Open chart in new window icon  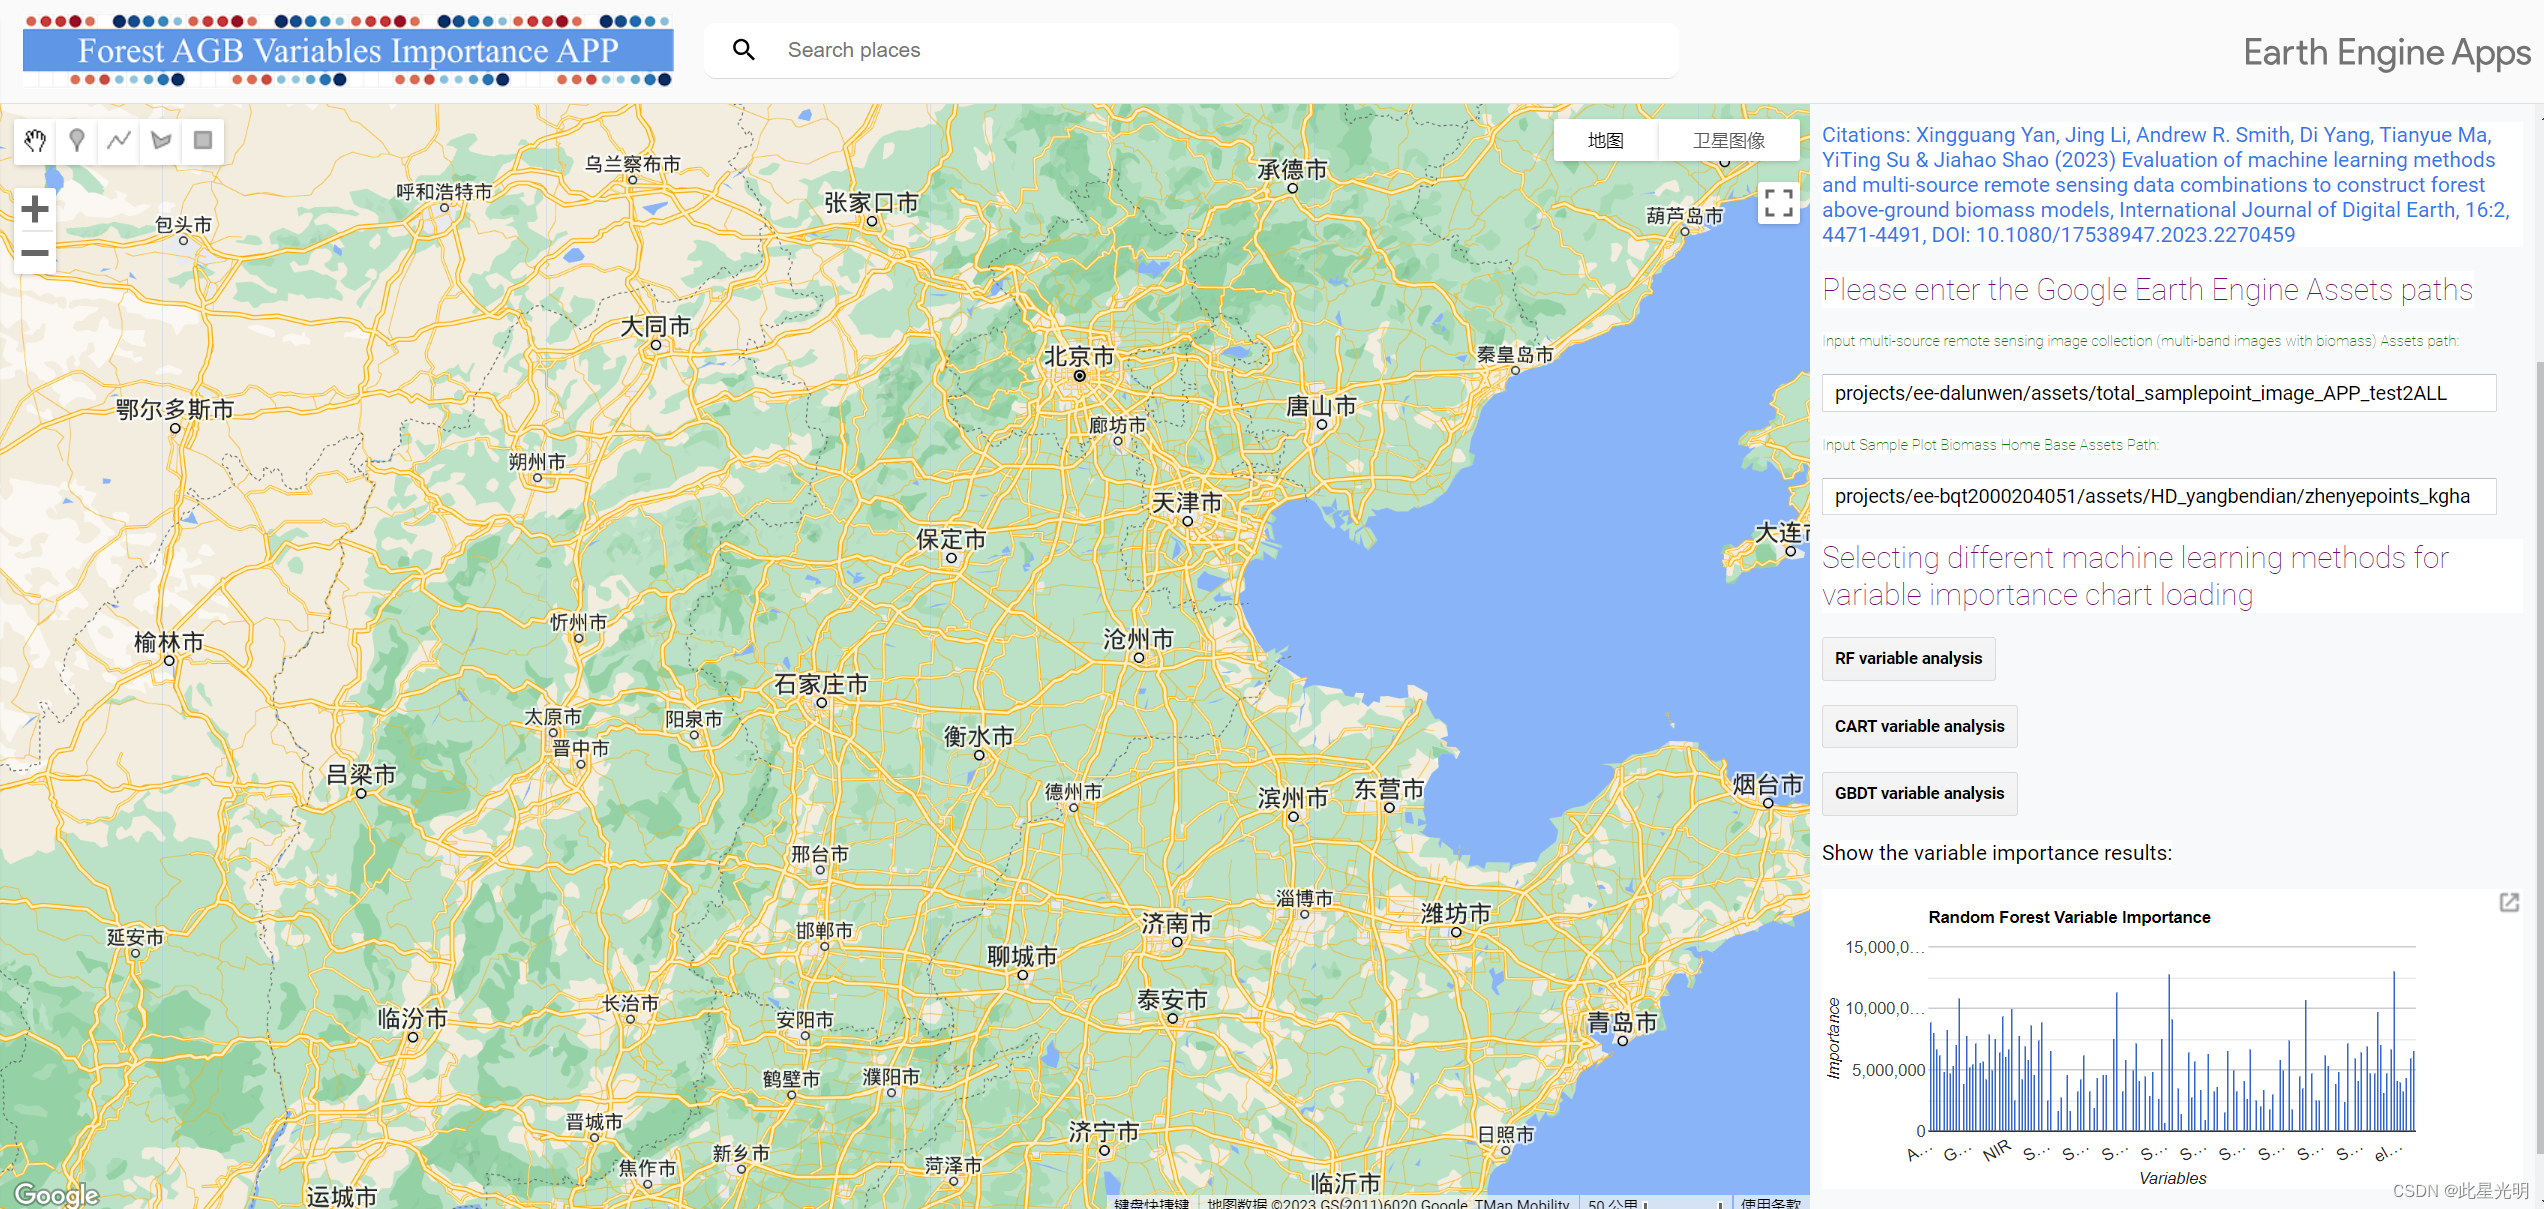coord(2509,903)
